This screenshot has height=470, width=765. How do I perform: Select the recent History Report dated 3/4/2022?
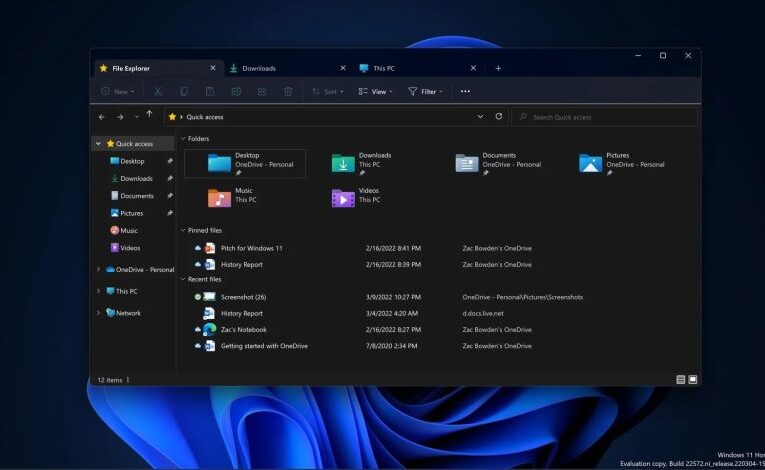point(242,313)
